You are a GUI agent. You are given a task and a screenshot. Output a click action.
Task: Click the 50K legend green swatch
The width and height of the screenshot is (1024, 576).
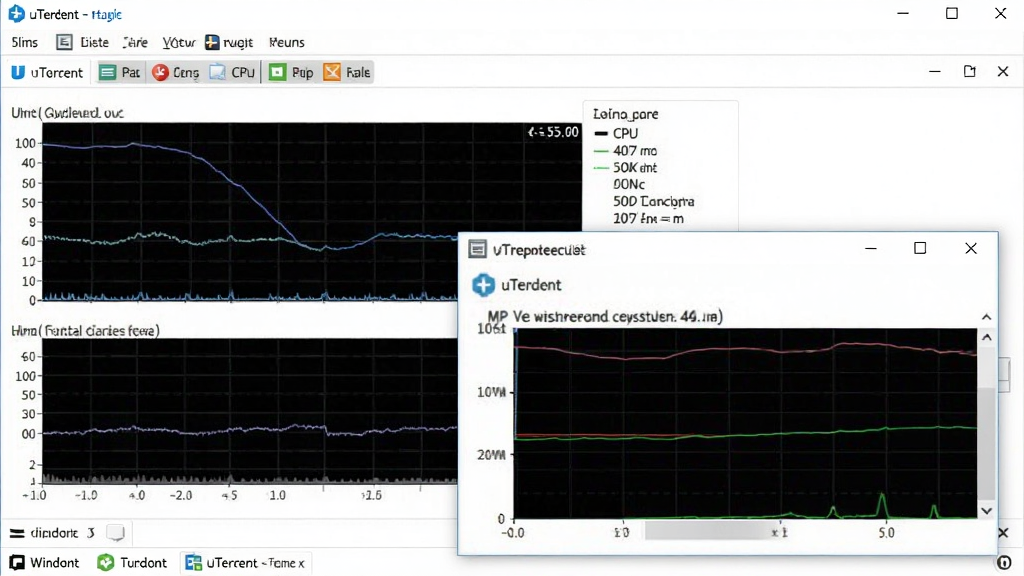pos(601,168)
